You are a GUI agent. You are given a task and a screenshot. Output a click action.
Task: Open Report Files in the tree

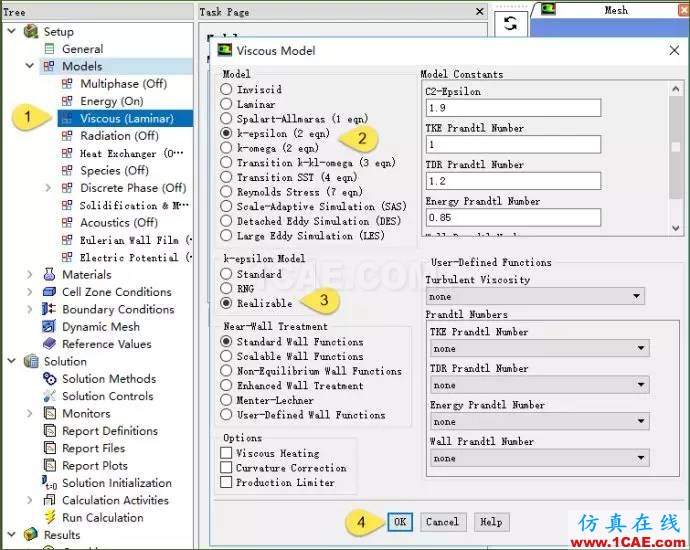click(x=93, y=448)
